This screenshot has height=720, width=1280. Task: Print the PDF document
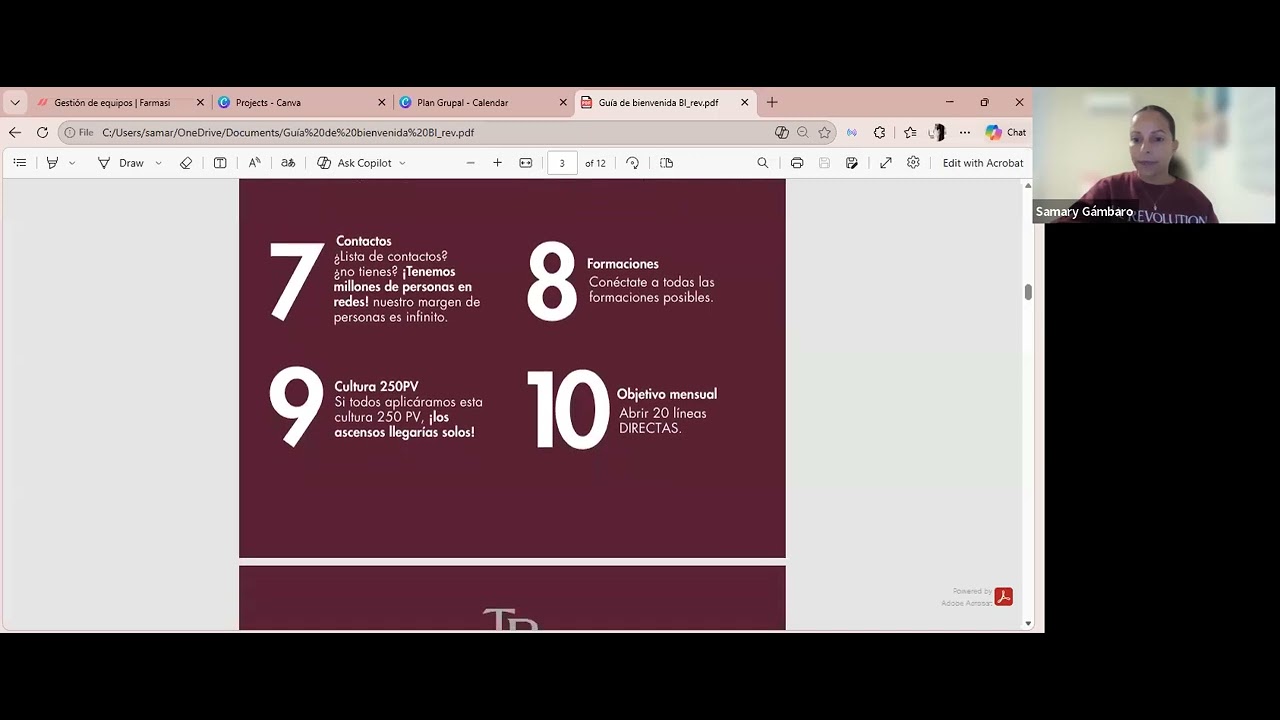pyautogui.click(x=797, y=163)
